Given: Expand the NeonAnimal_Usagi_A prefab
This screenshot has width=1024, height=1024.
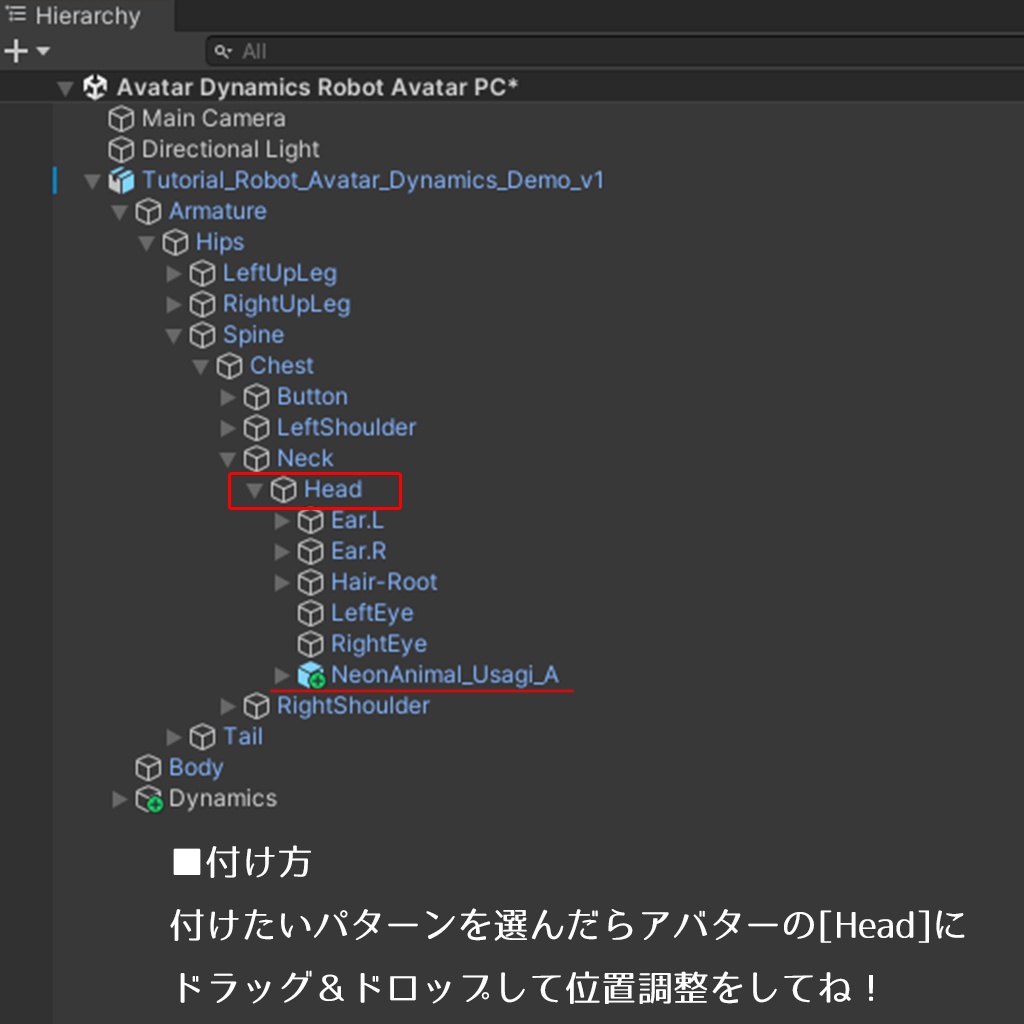Looking at the screenshot, I should coord(281,675).
